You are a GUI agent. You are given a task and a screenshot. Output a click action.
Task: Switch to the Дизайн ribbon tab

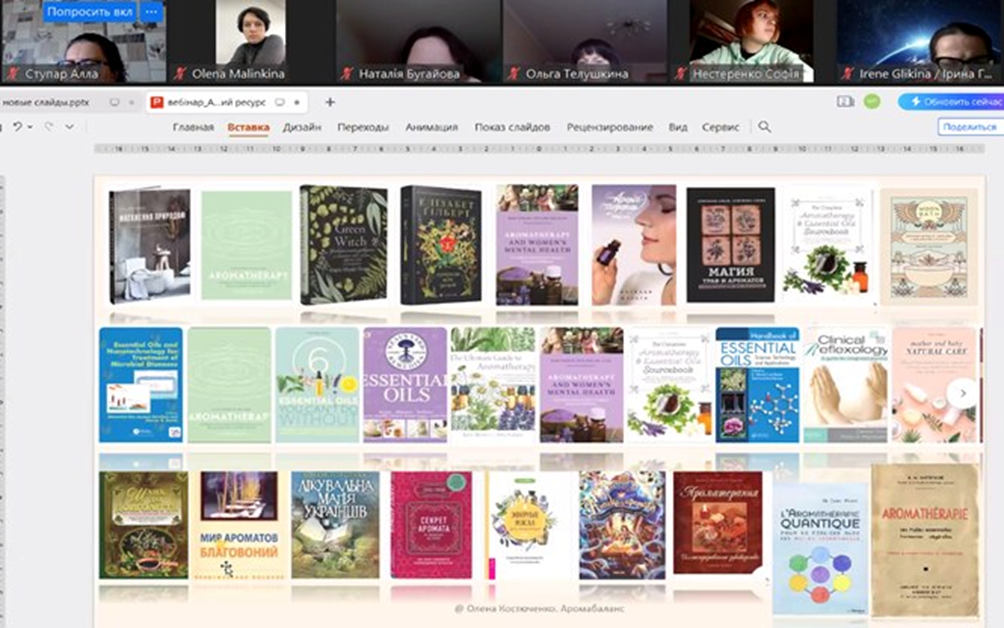pyautogui.click(x=301, y=127)
